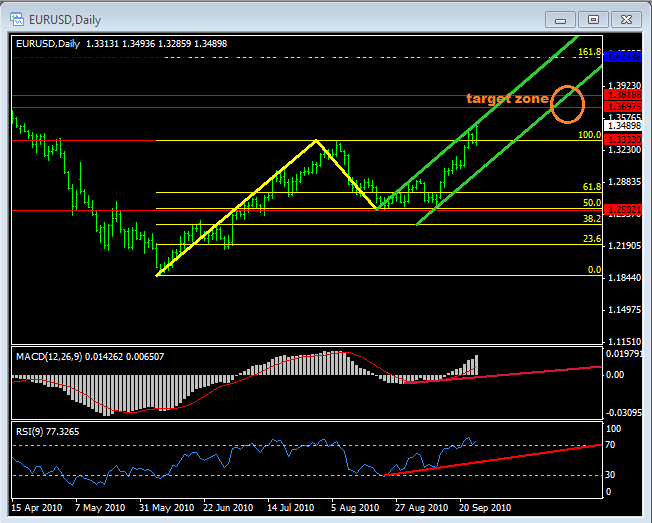Minimize the EURUSD,Daily chart window

[560, 20]
